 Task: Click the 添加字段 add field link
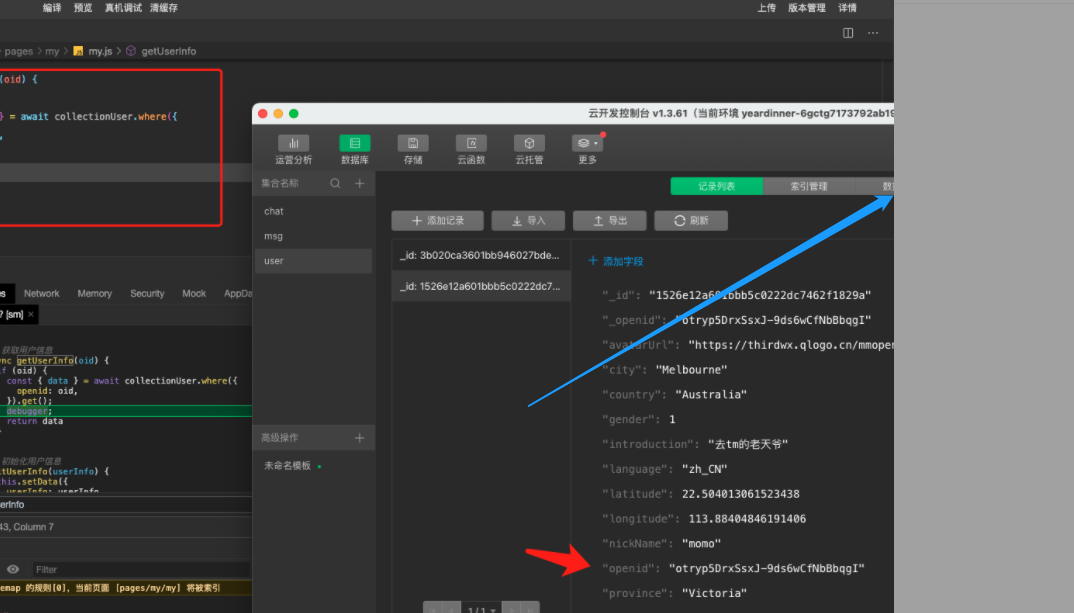(616, 261)
